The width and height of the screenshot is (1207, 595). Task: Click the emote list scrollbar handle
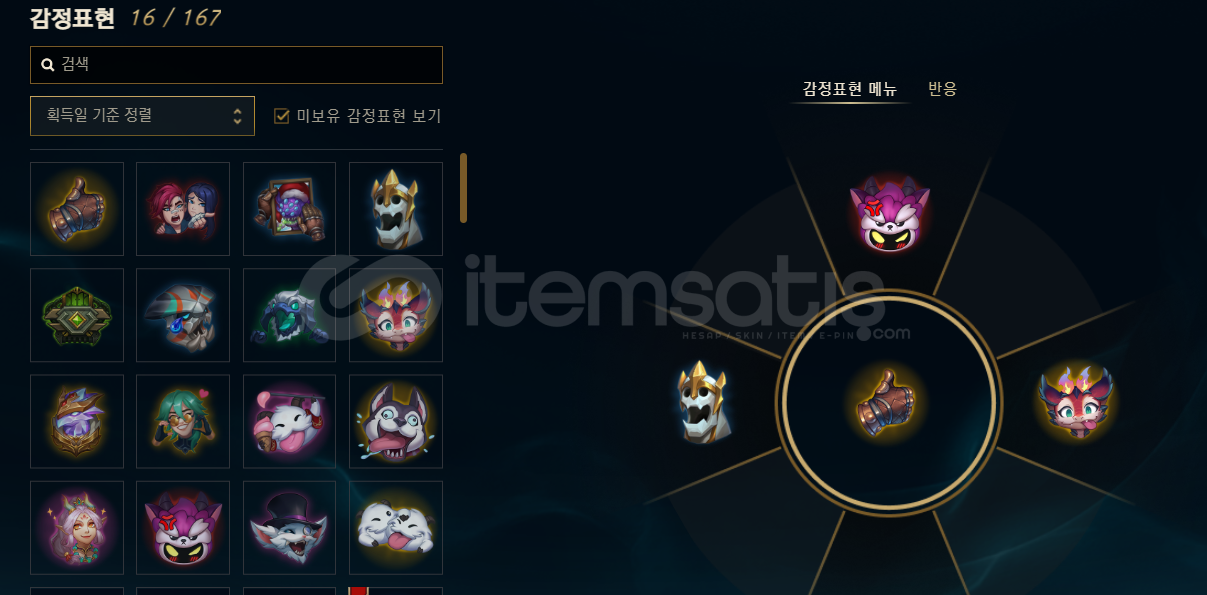[x=463, y=188]
